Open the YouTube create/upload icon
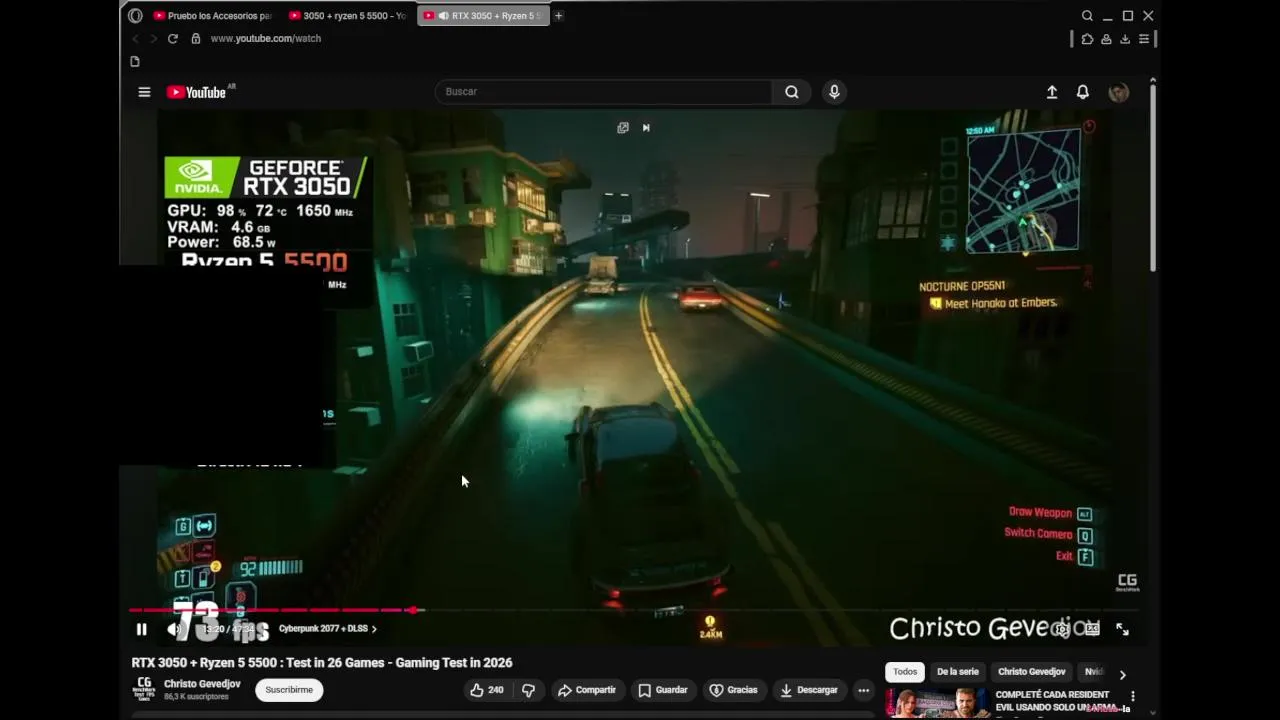Screen dimensions: 1280x720 click(1052, 92)
